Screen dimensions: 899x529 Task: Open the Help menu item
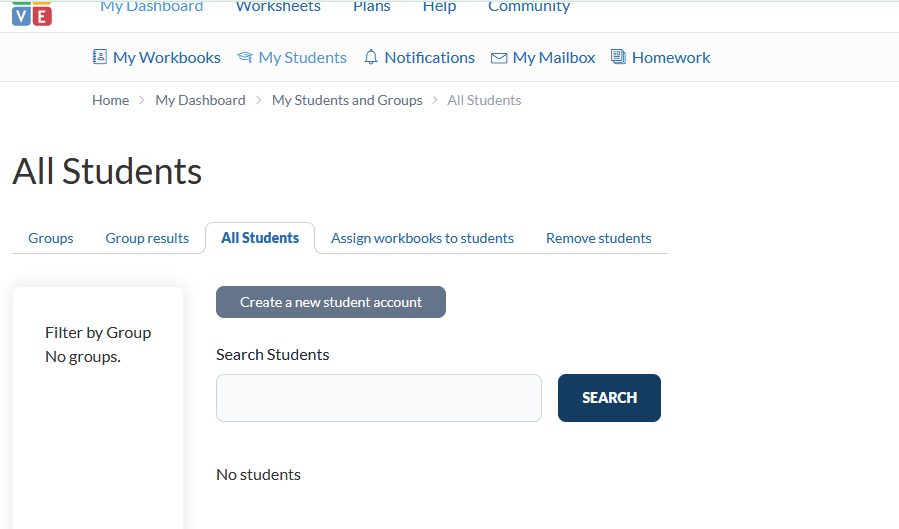pos(439,7)
